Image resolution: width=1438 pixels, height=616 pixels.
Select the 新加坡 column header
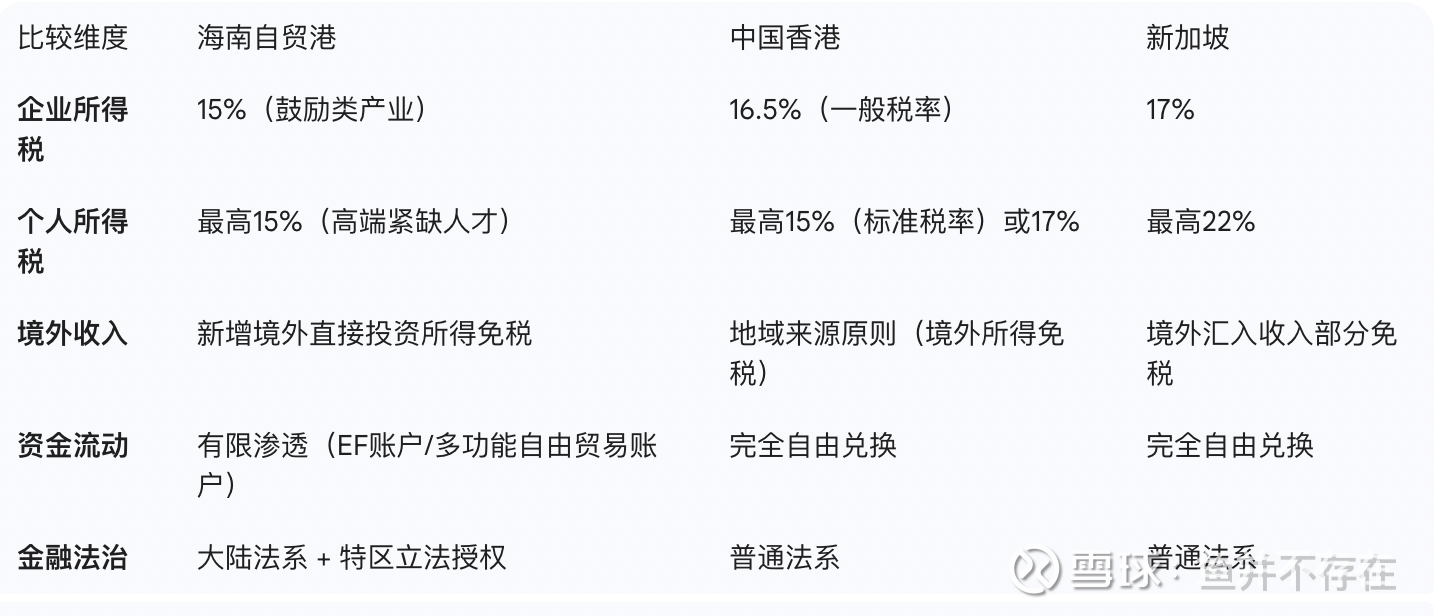point(1187,38)
